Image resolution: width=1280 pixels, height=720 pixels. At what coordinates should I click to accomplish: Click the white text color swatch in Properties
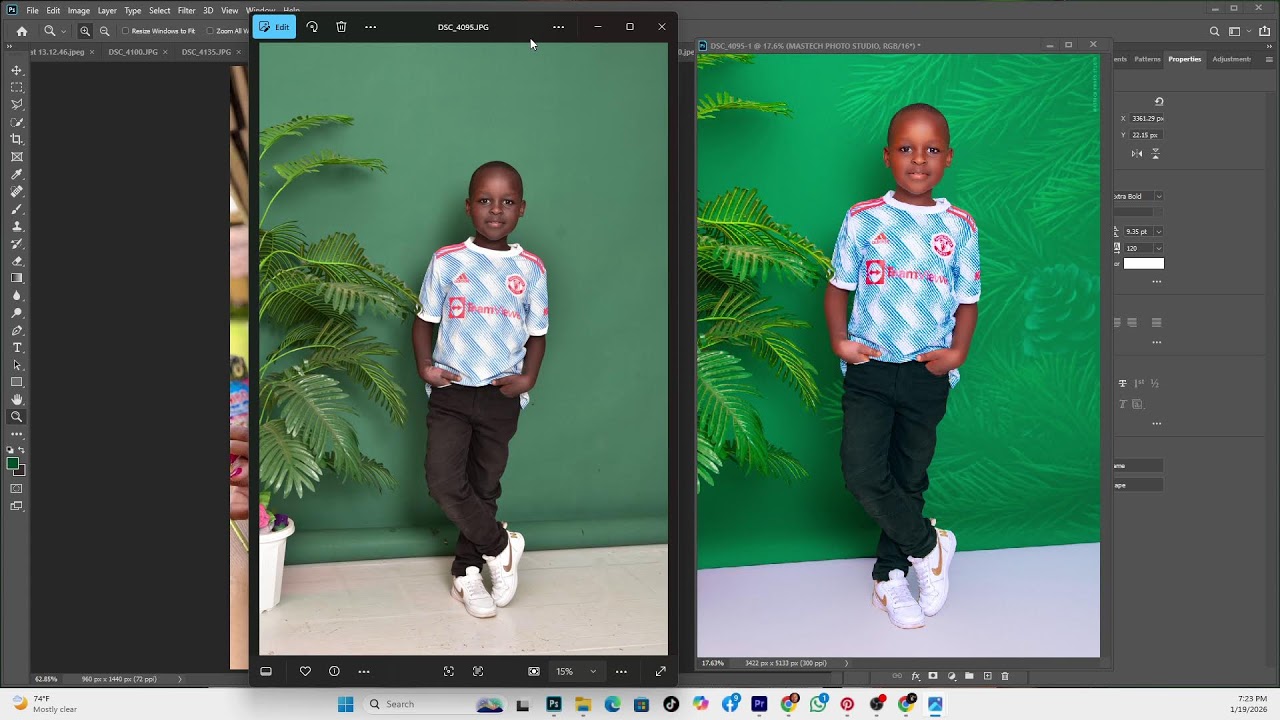[1144, 264]
